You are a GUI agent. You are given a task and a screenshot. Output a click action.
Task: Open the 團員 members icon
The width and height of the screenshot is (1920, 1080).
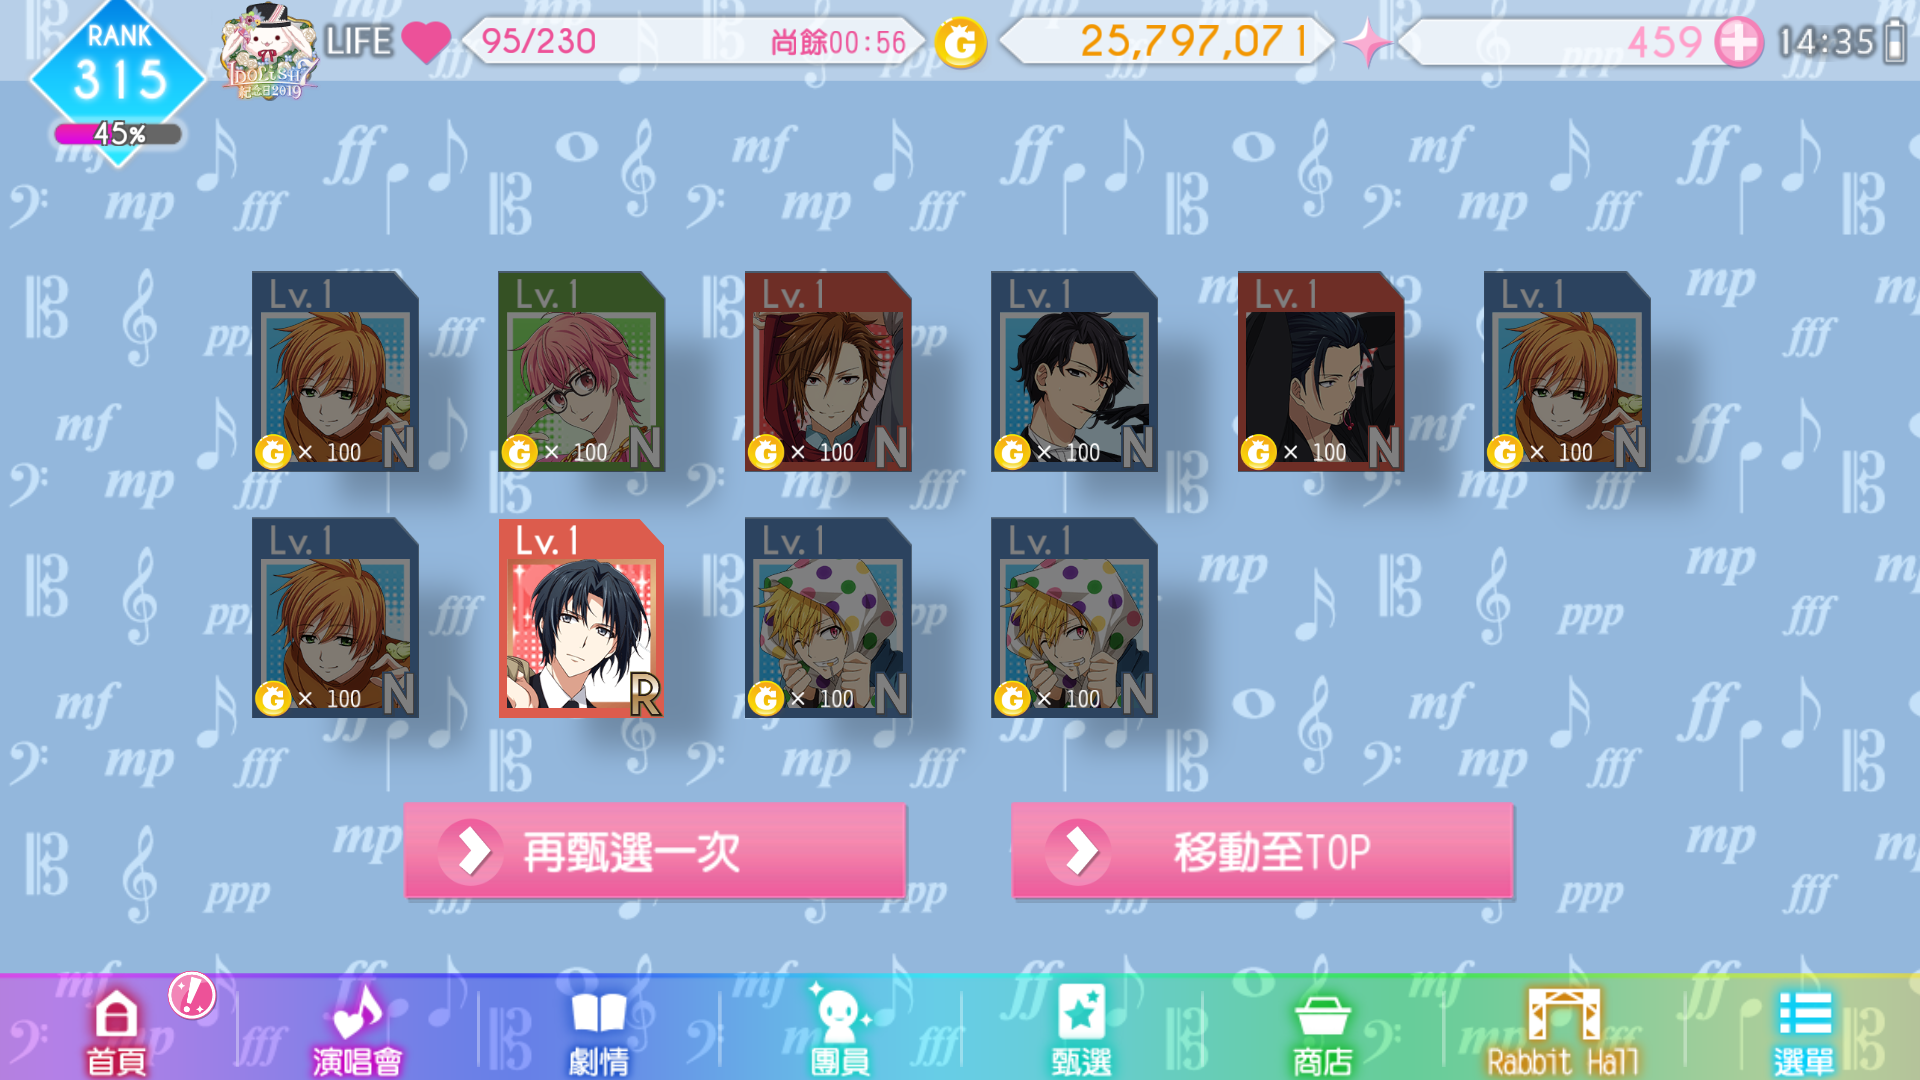(x=839, y=1032)
